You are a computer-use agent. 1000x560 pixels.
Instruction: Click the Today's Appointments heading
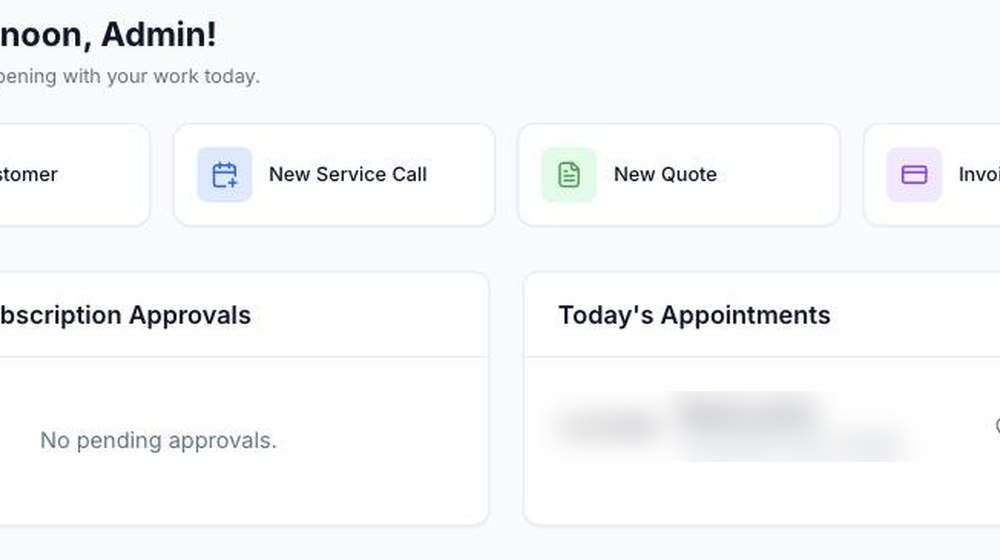[694, 315]
